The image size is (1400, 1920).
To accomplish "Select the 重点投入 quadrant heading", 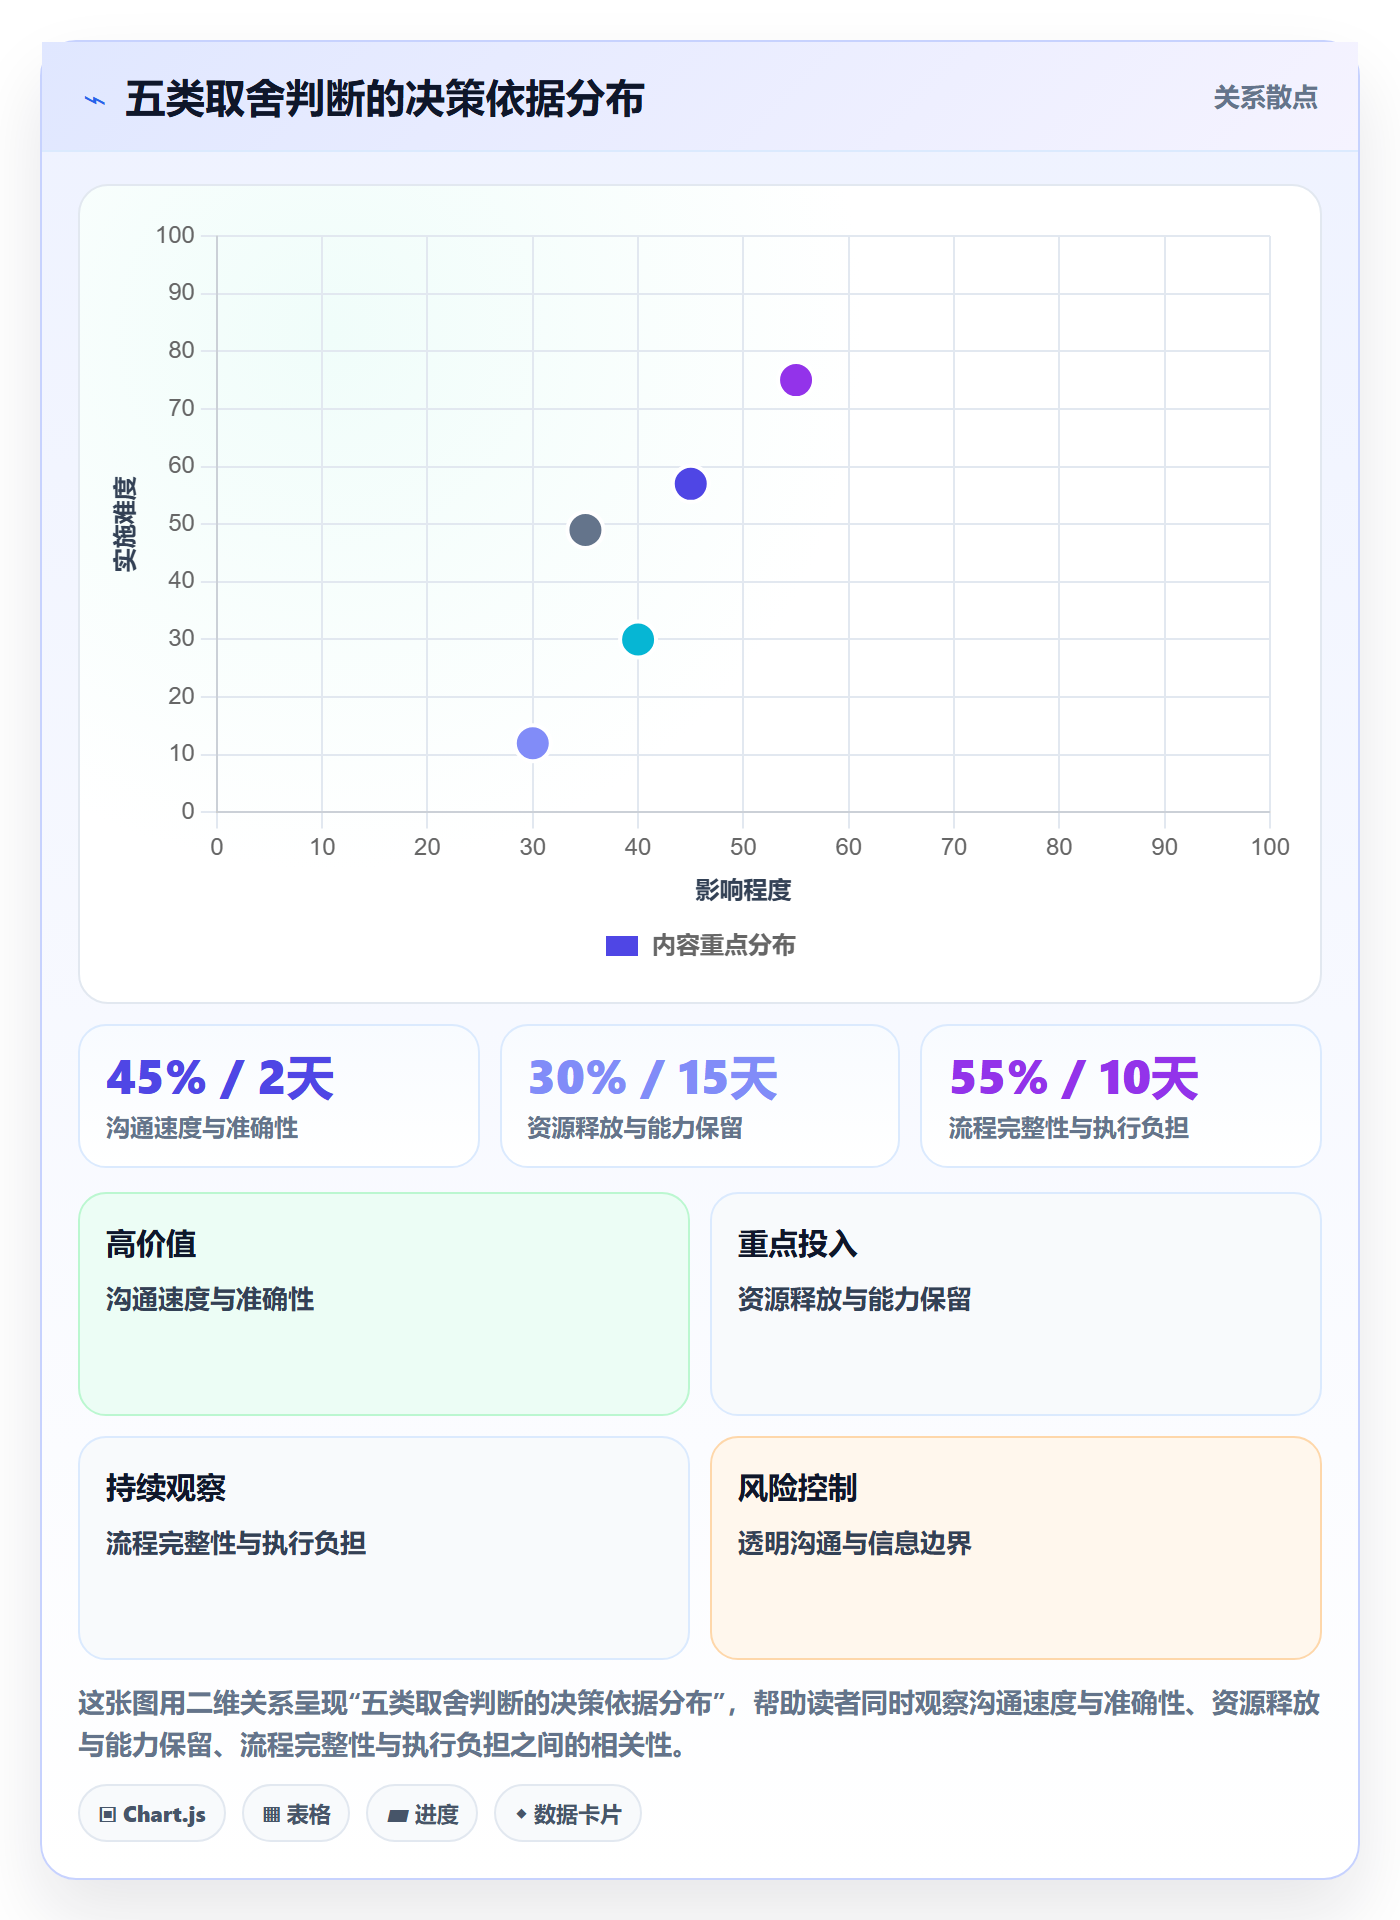I will click(798, 1244).
